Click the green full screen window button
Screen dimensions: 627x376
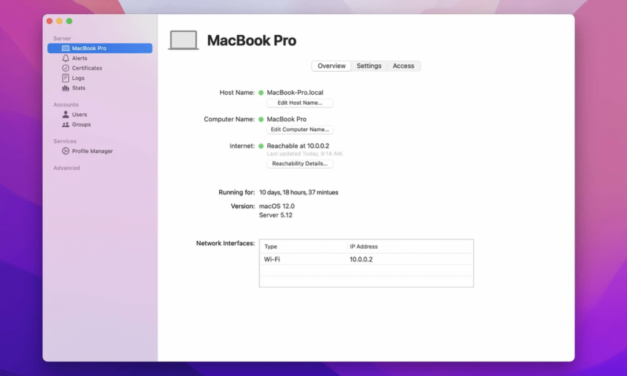click(x=69, y=21)
